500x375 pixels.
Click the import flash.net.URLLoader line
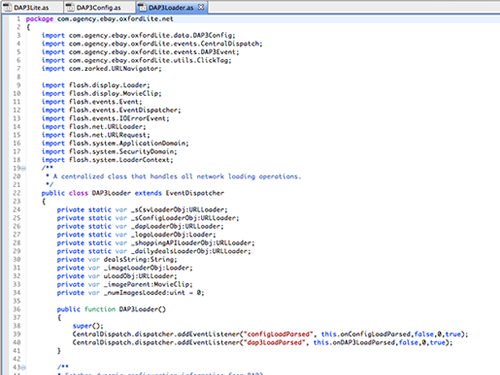click(x=94, y=127)
